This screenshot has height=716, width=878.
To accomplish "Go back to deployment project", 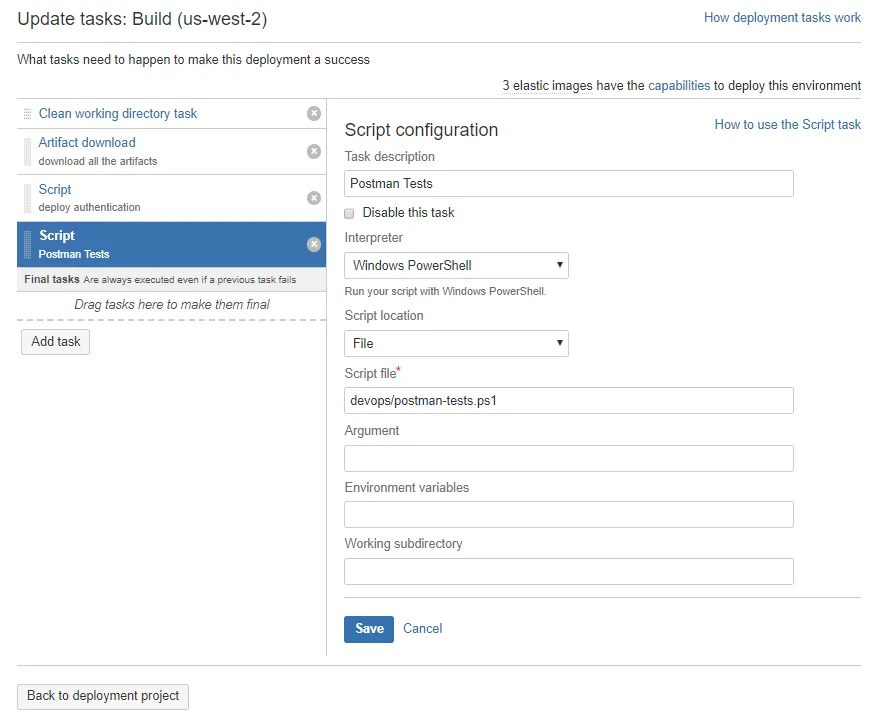I will 103,696.
